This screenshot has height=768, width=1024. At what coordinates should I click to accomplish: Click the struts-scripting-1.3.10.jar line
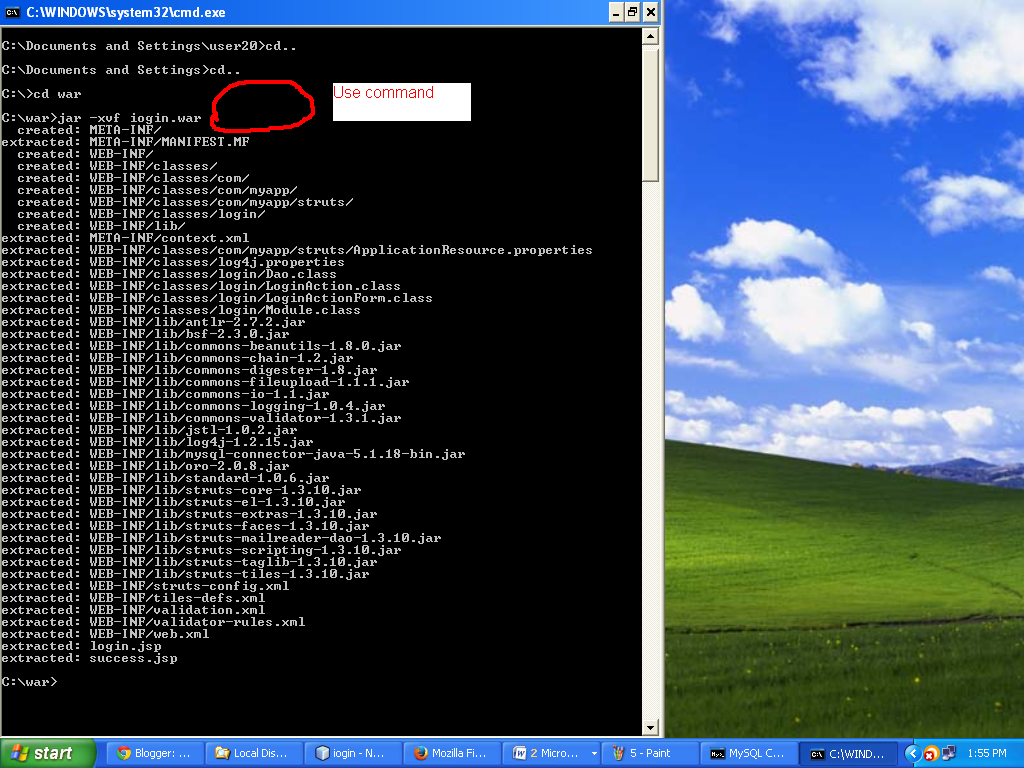(x=201, y=550)
